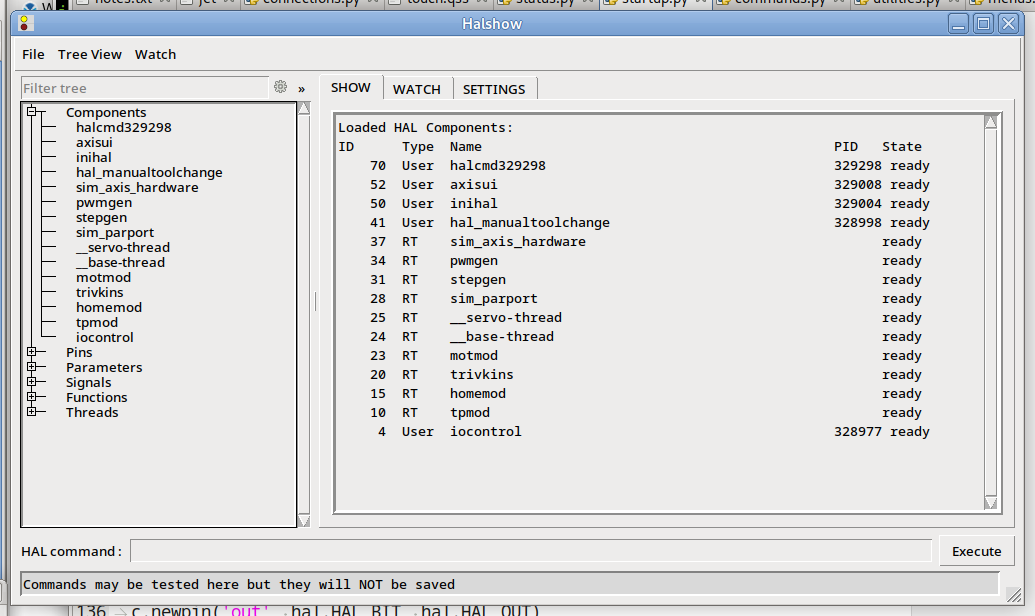Open the Watch menu
The width and height of the screenshot is (1035, 616).
pos(156,55)
